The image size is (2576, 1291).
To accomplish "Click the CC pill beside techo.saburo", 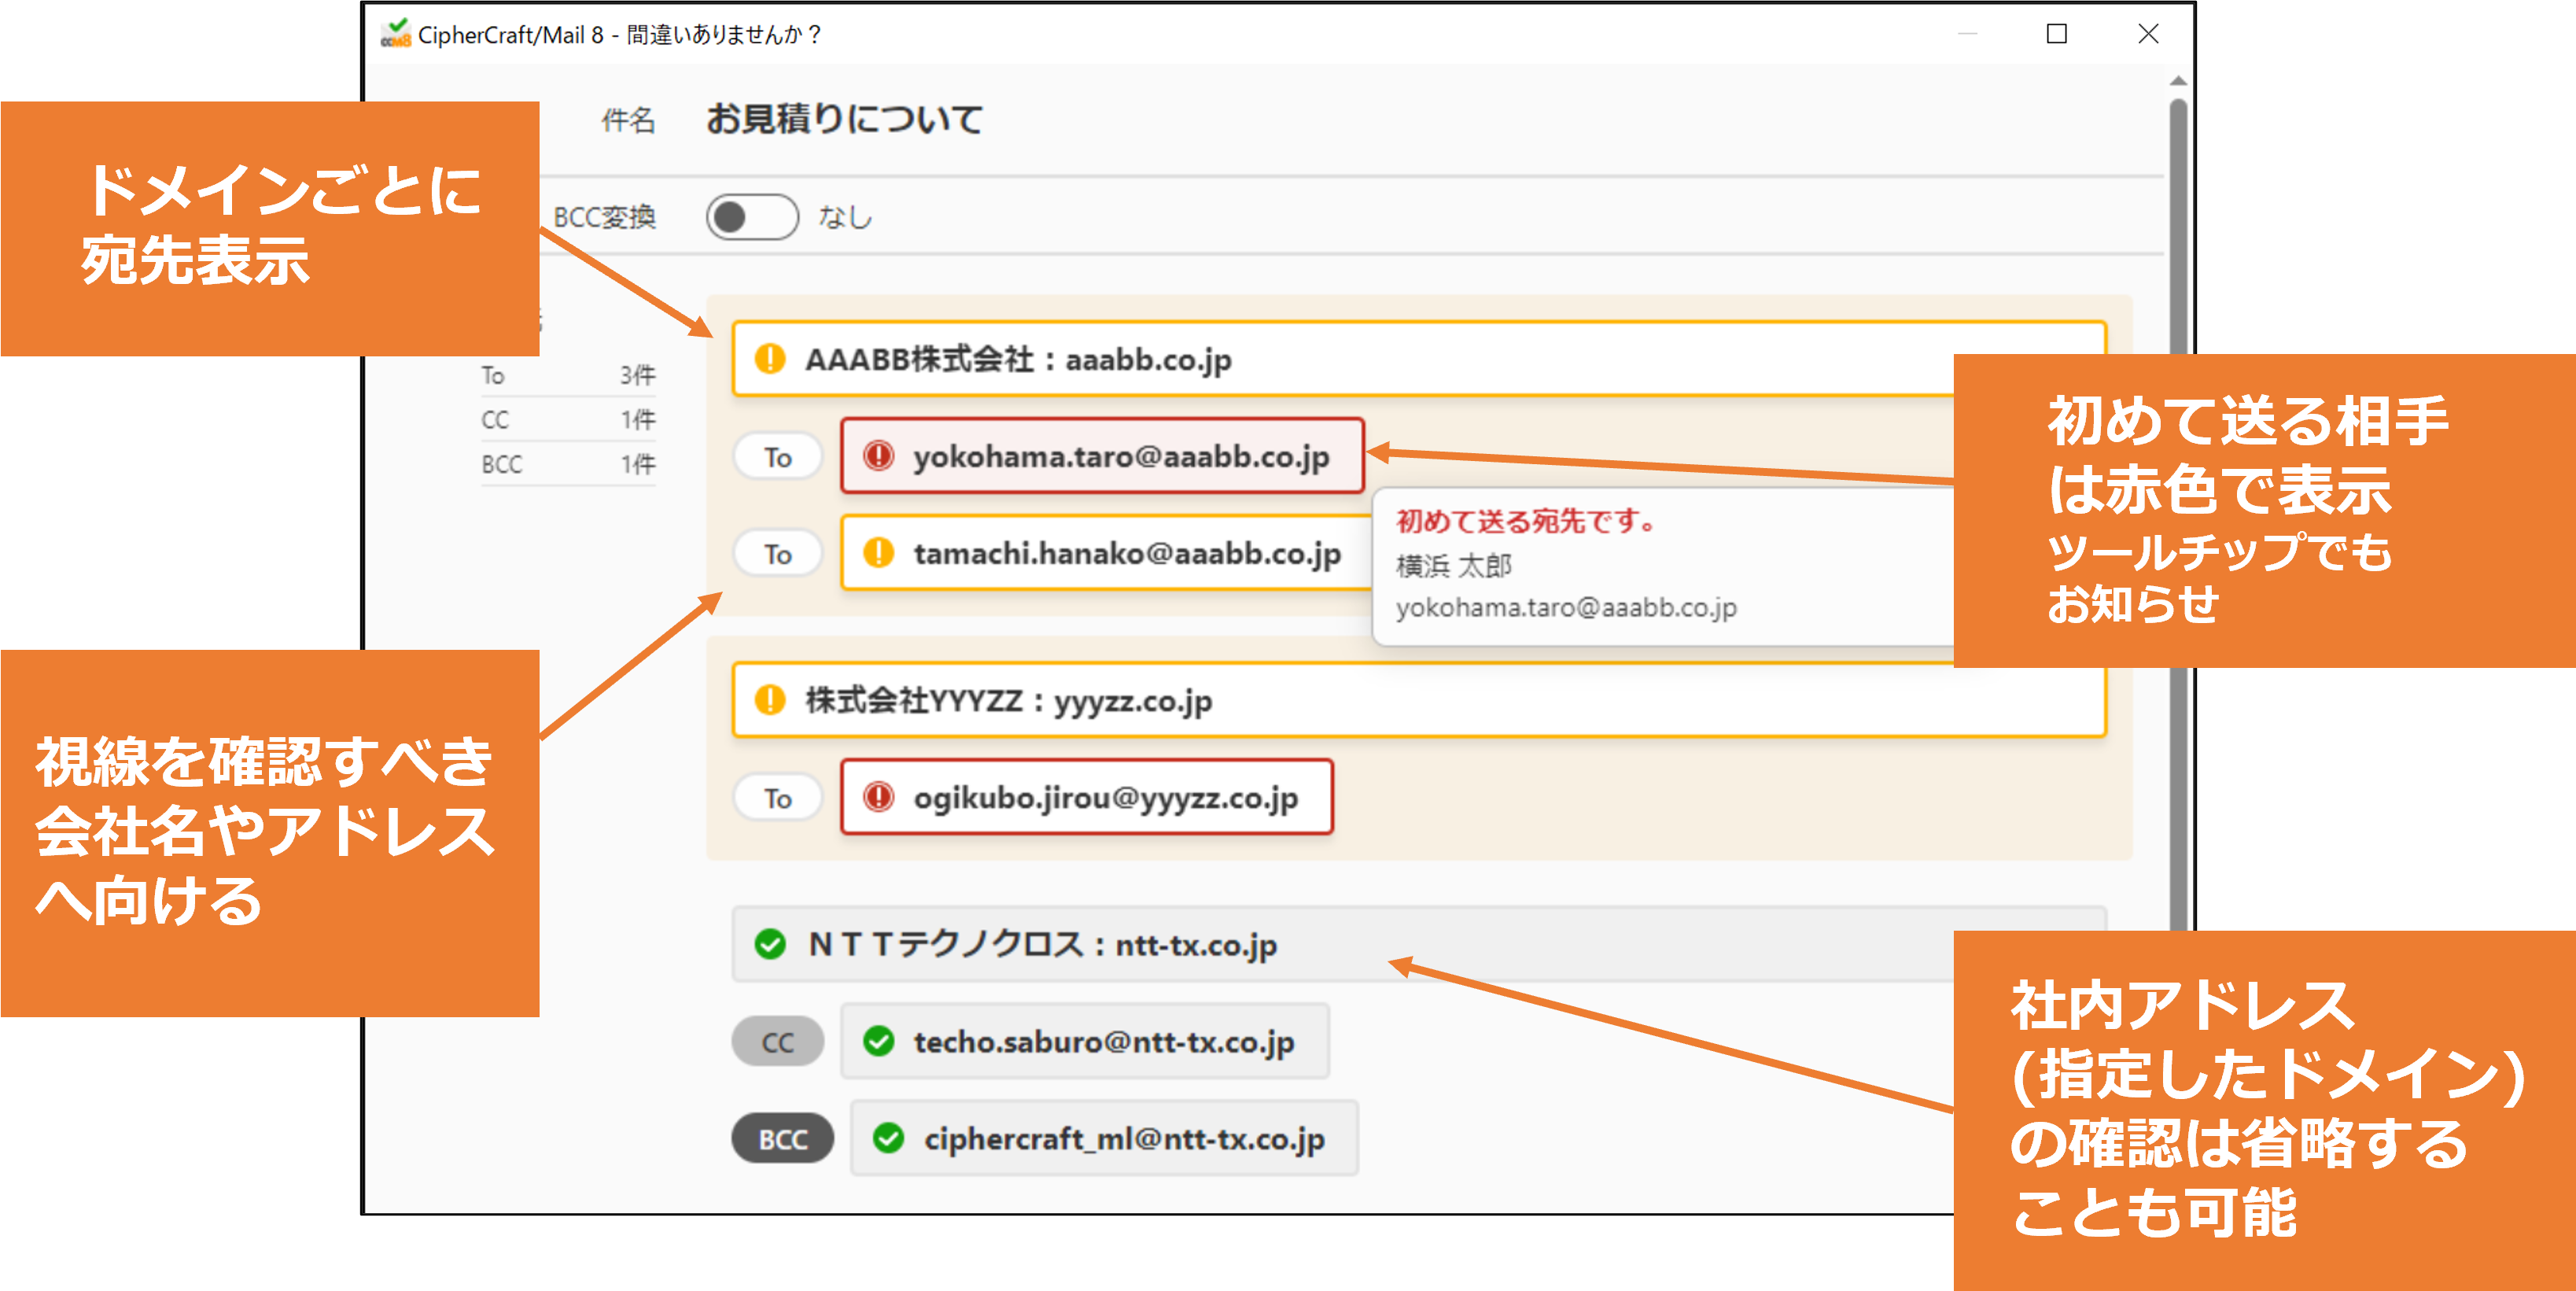I will (x=778, y=1041).
